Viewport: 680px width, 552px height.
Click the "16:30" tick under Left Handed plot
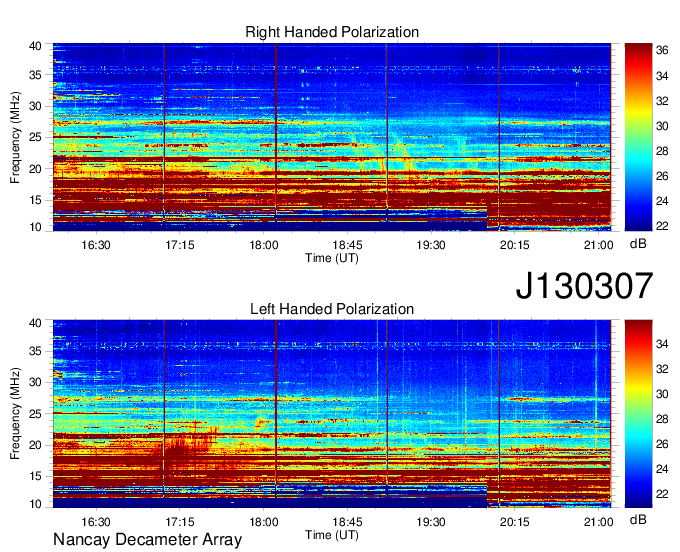(96, 522)
